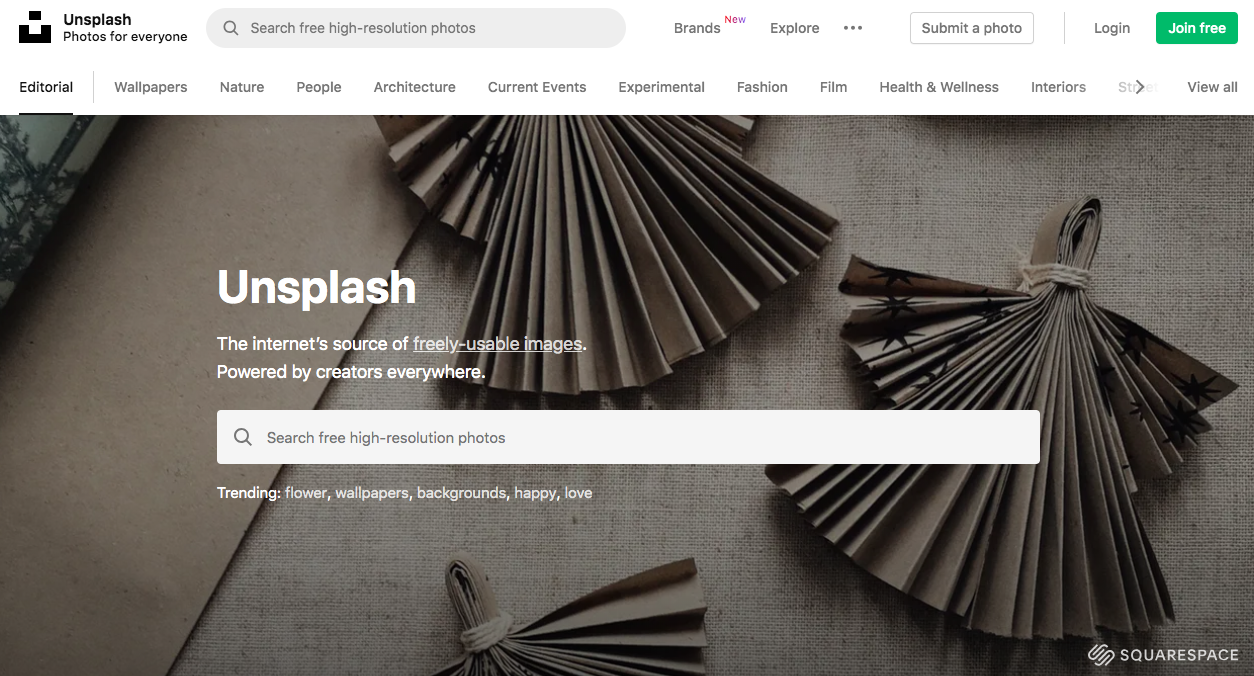Select the Editorial tab

(x=46, y=87)
